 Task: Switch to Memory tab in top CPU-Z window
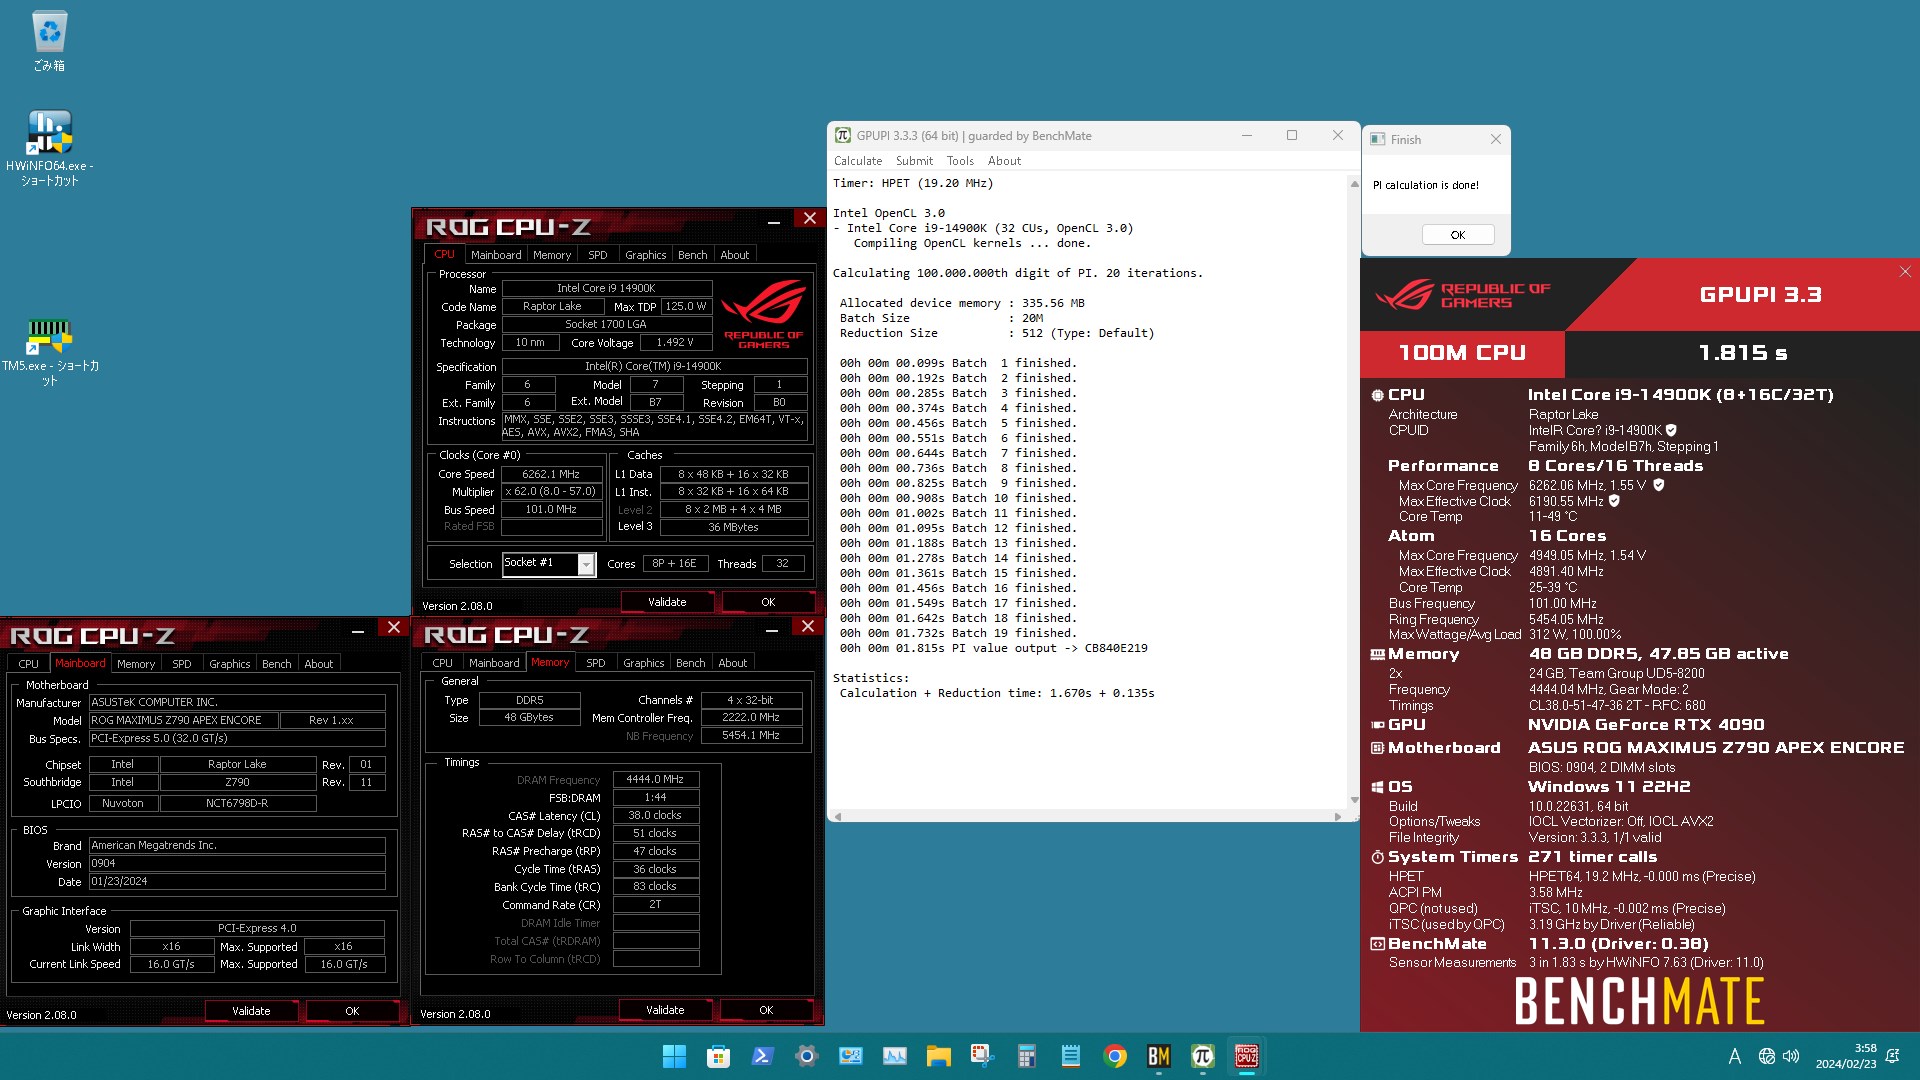tap(552, 255)
